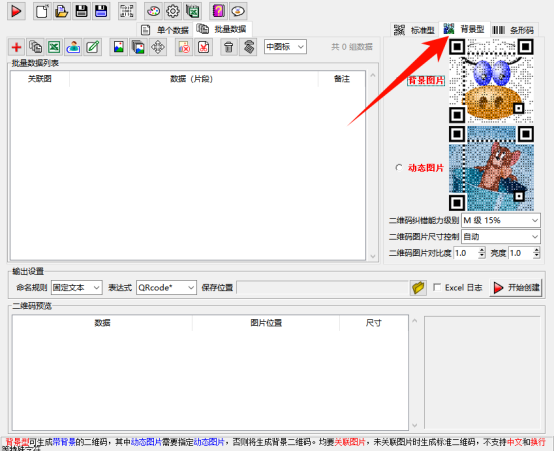Enable the Excel 日志 checkbox

point(437,287)
